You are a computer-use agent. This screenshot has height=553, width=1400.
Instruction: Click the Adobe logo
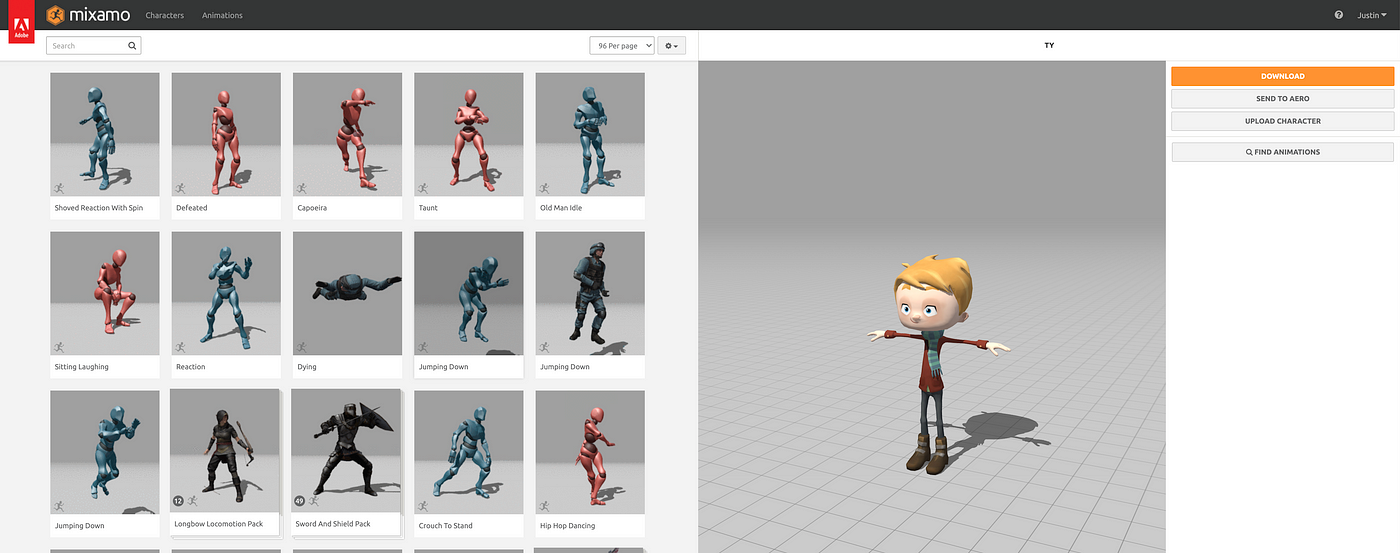(x=21, y=22)
